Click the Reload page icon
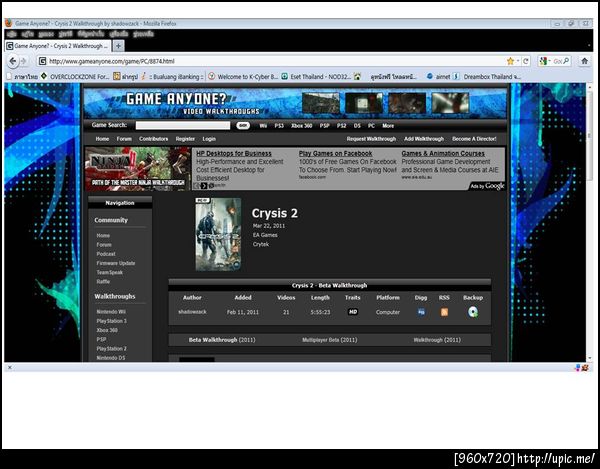Image resolution: width=600 pixels, height=469 pixels. [526, 61]
